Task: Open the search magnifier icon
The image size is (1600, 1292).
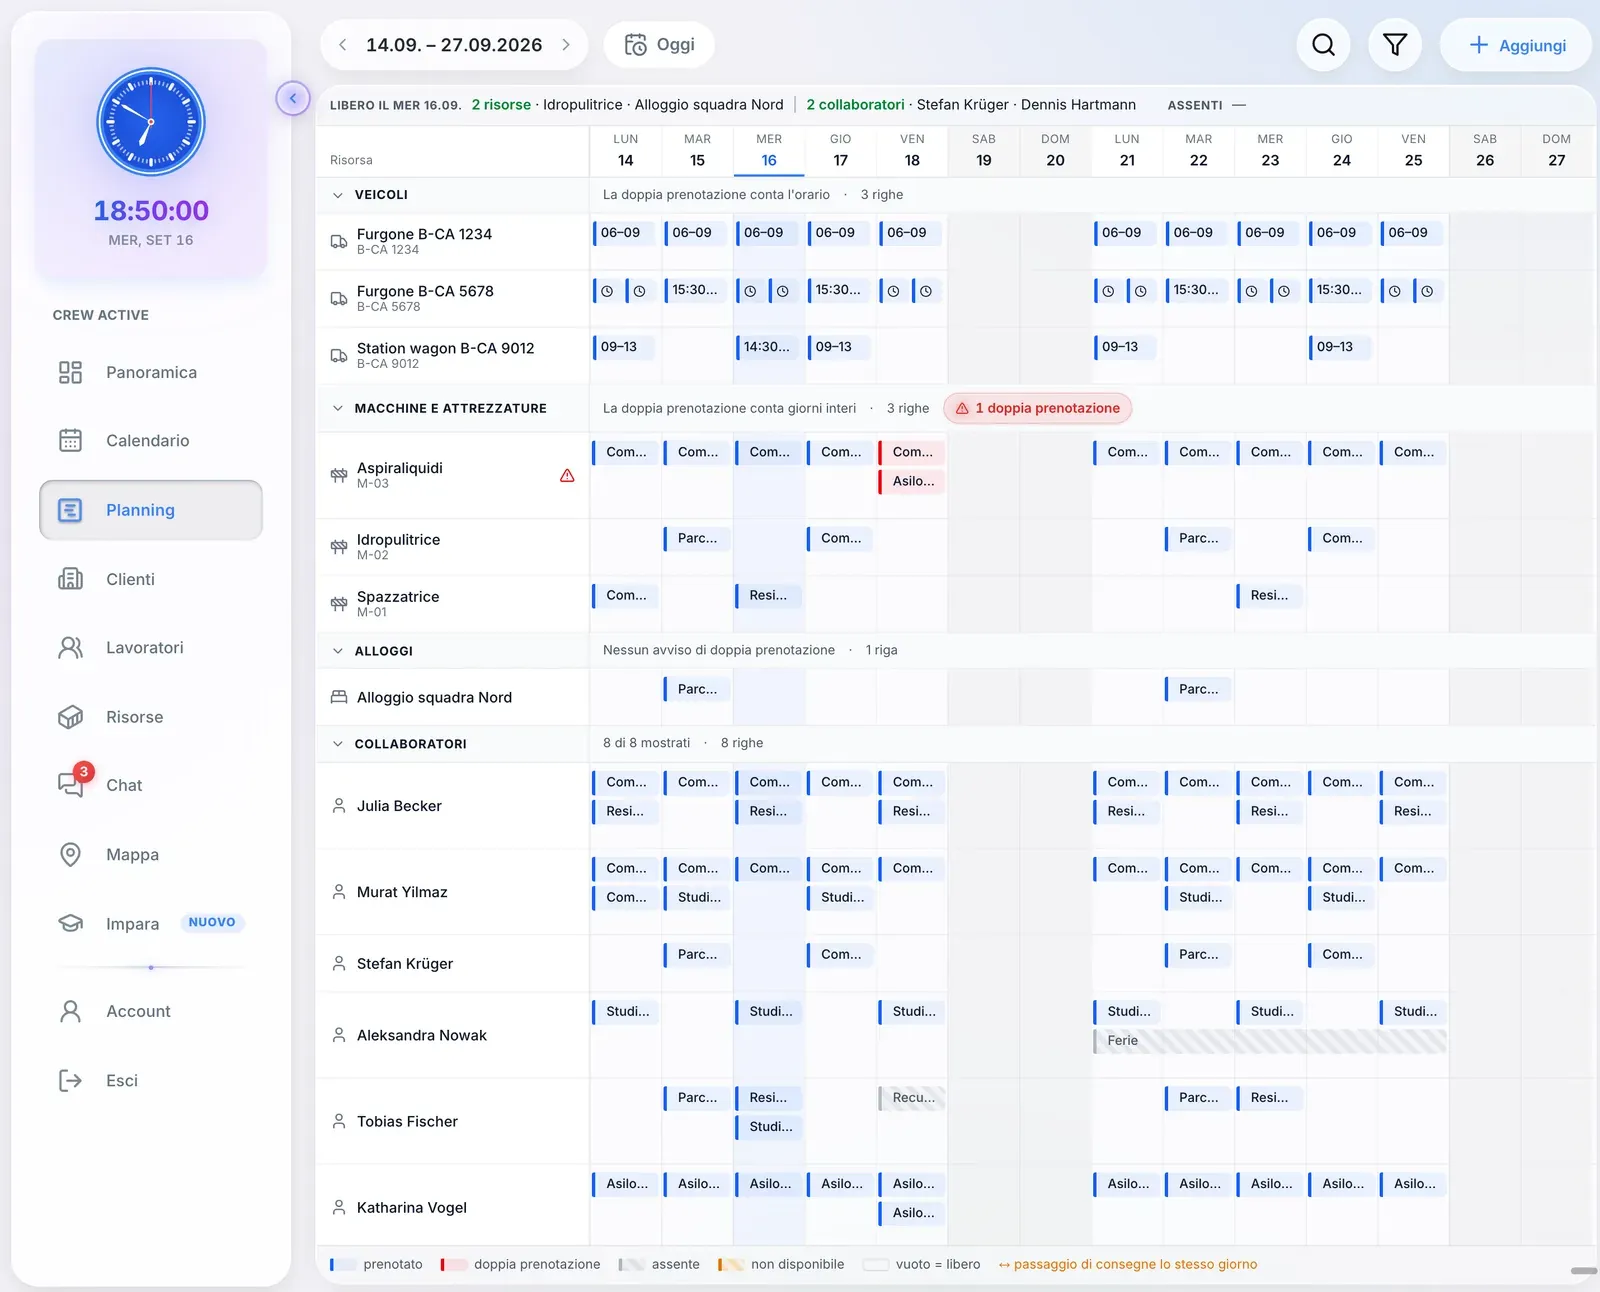Action: [1323, 45]
